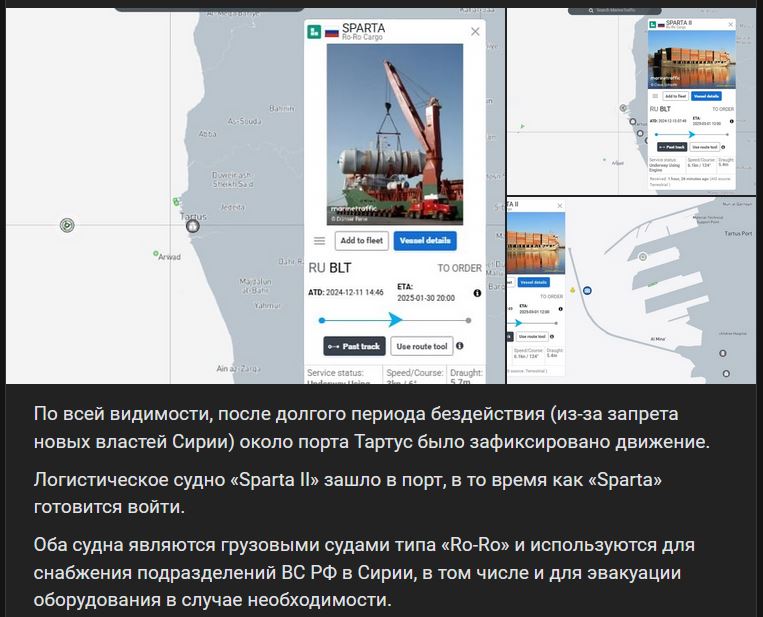Close the SPARTA vessel info card

475,32
